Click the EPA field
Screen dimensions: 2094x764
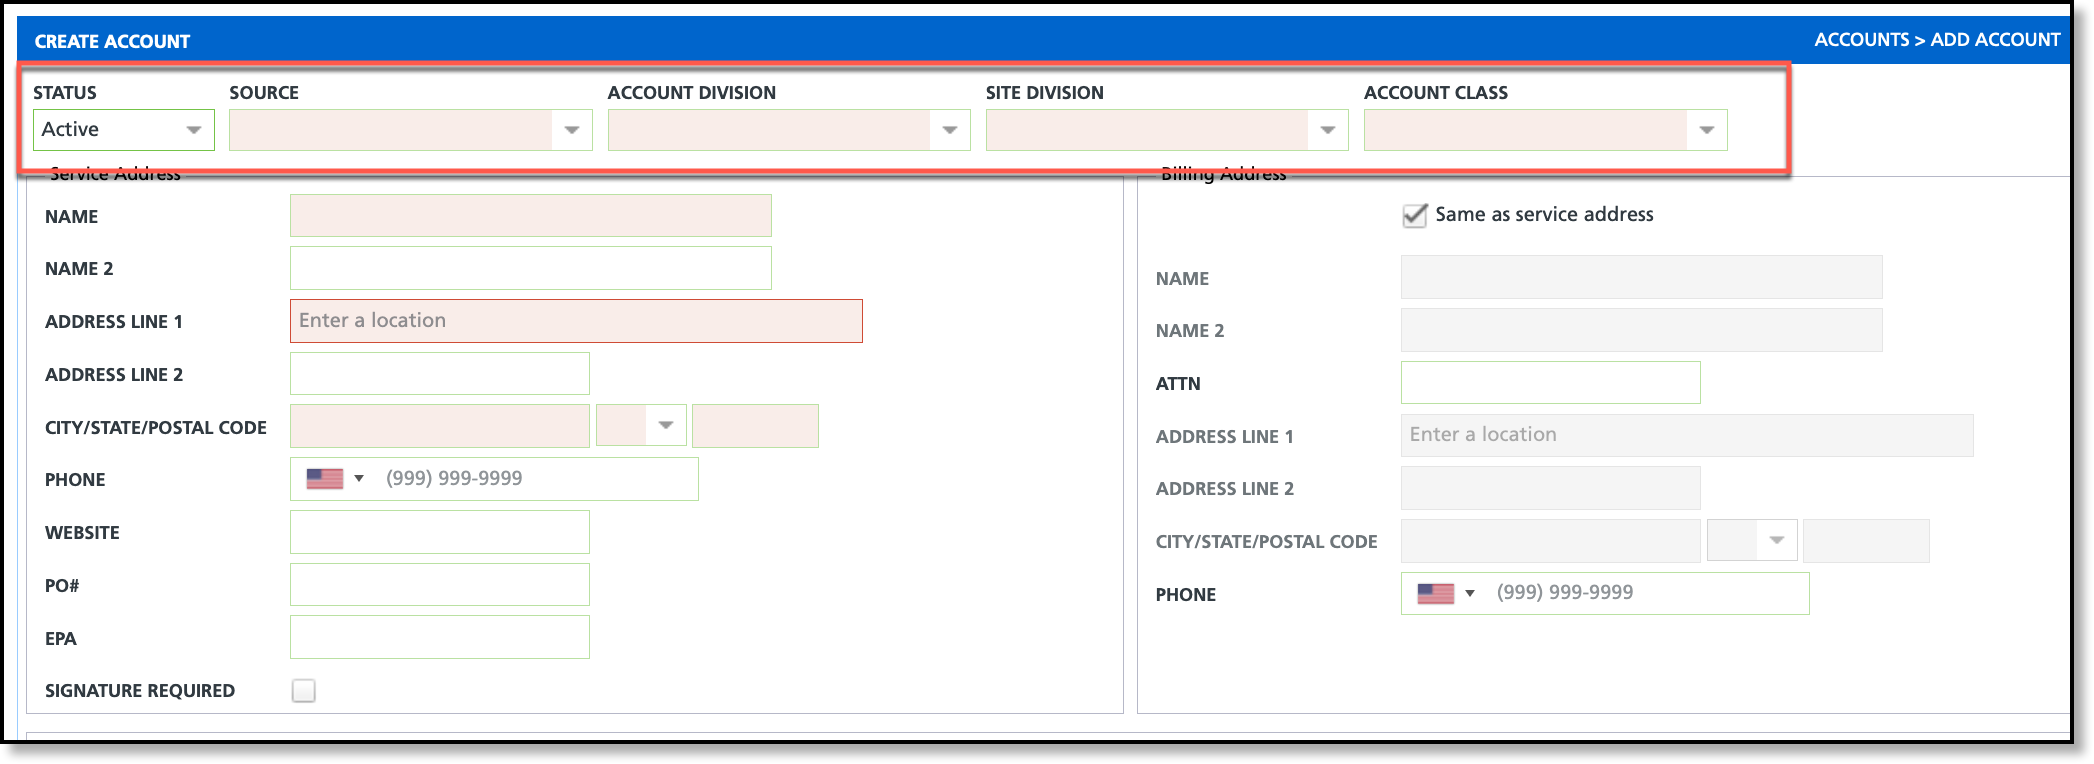point(440,637)
